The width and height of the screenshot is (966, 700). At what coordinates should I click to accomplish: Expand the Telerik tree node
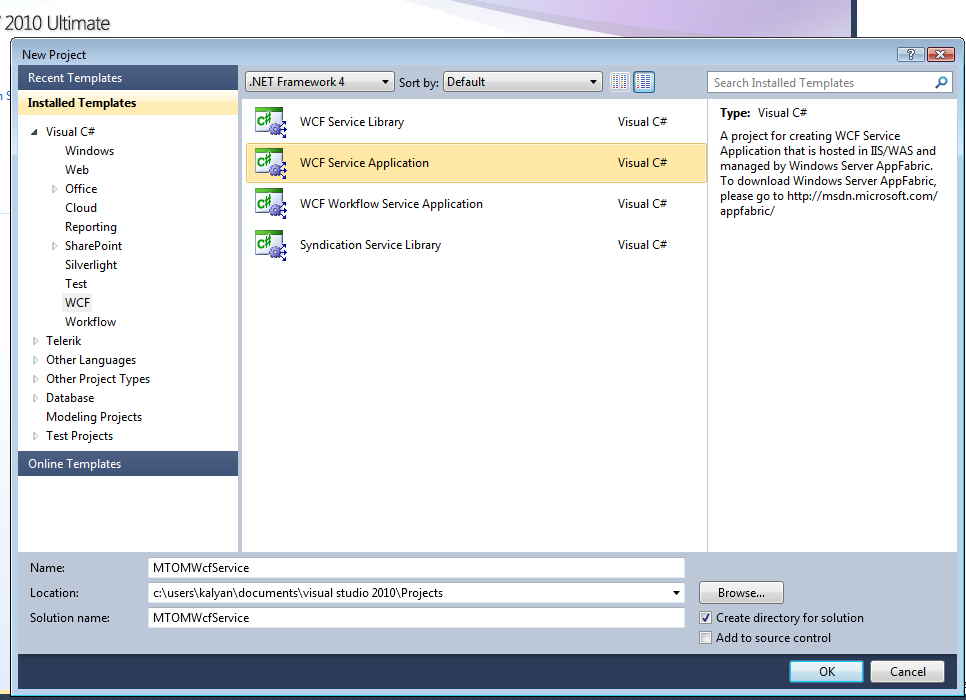(35, 341)
